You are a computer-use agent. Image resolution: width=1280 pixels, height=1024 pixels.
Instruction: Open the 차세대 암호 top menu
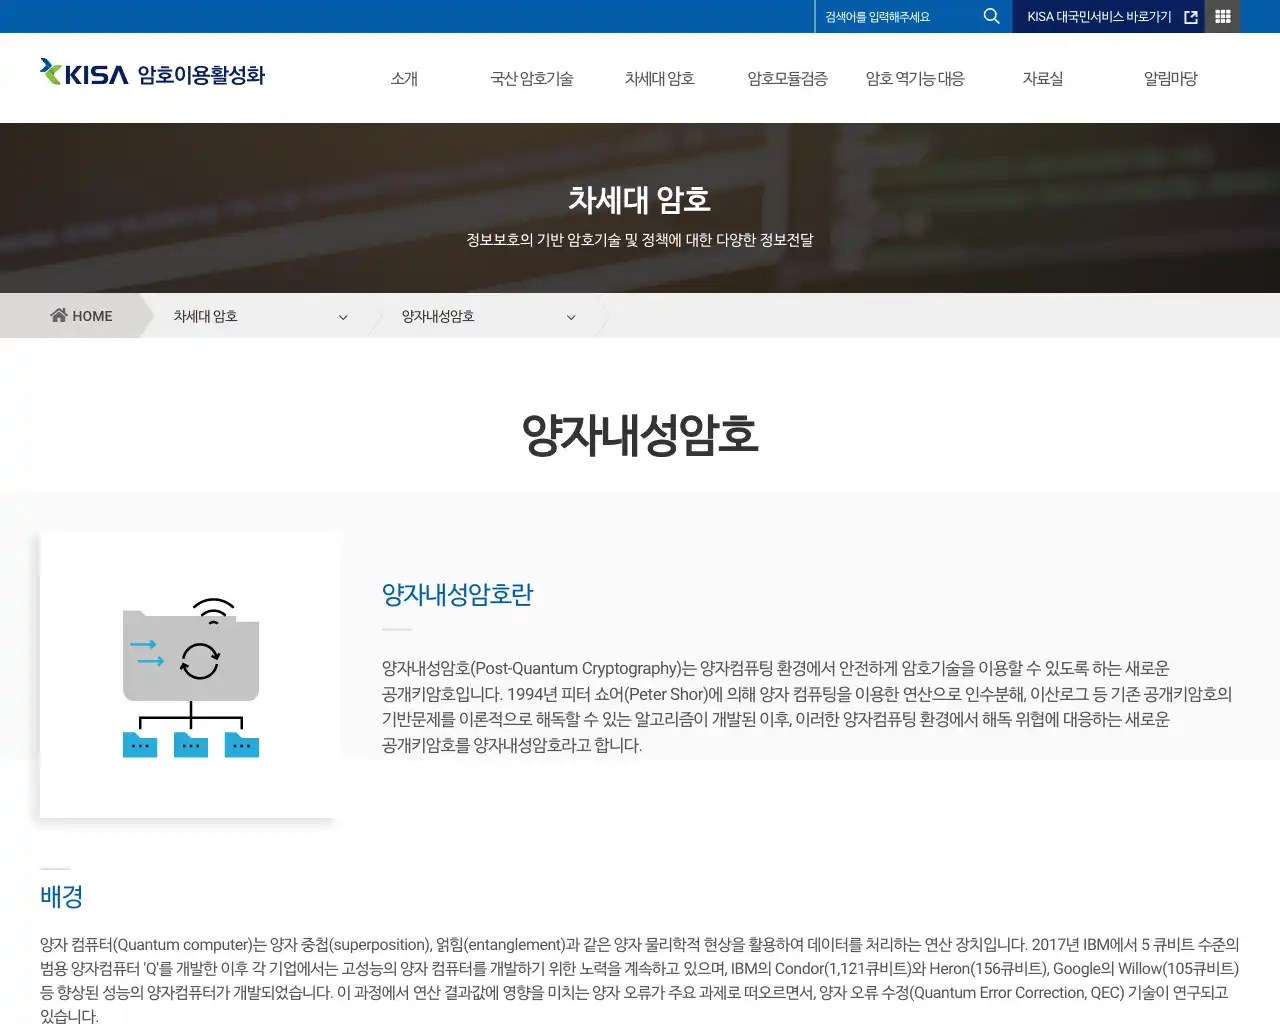tap(660, 78)
